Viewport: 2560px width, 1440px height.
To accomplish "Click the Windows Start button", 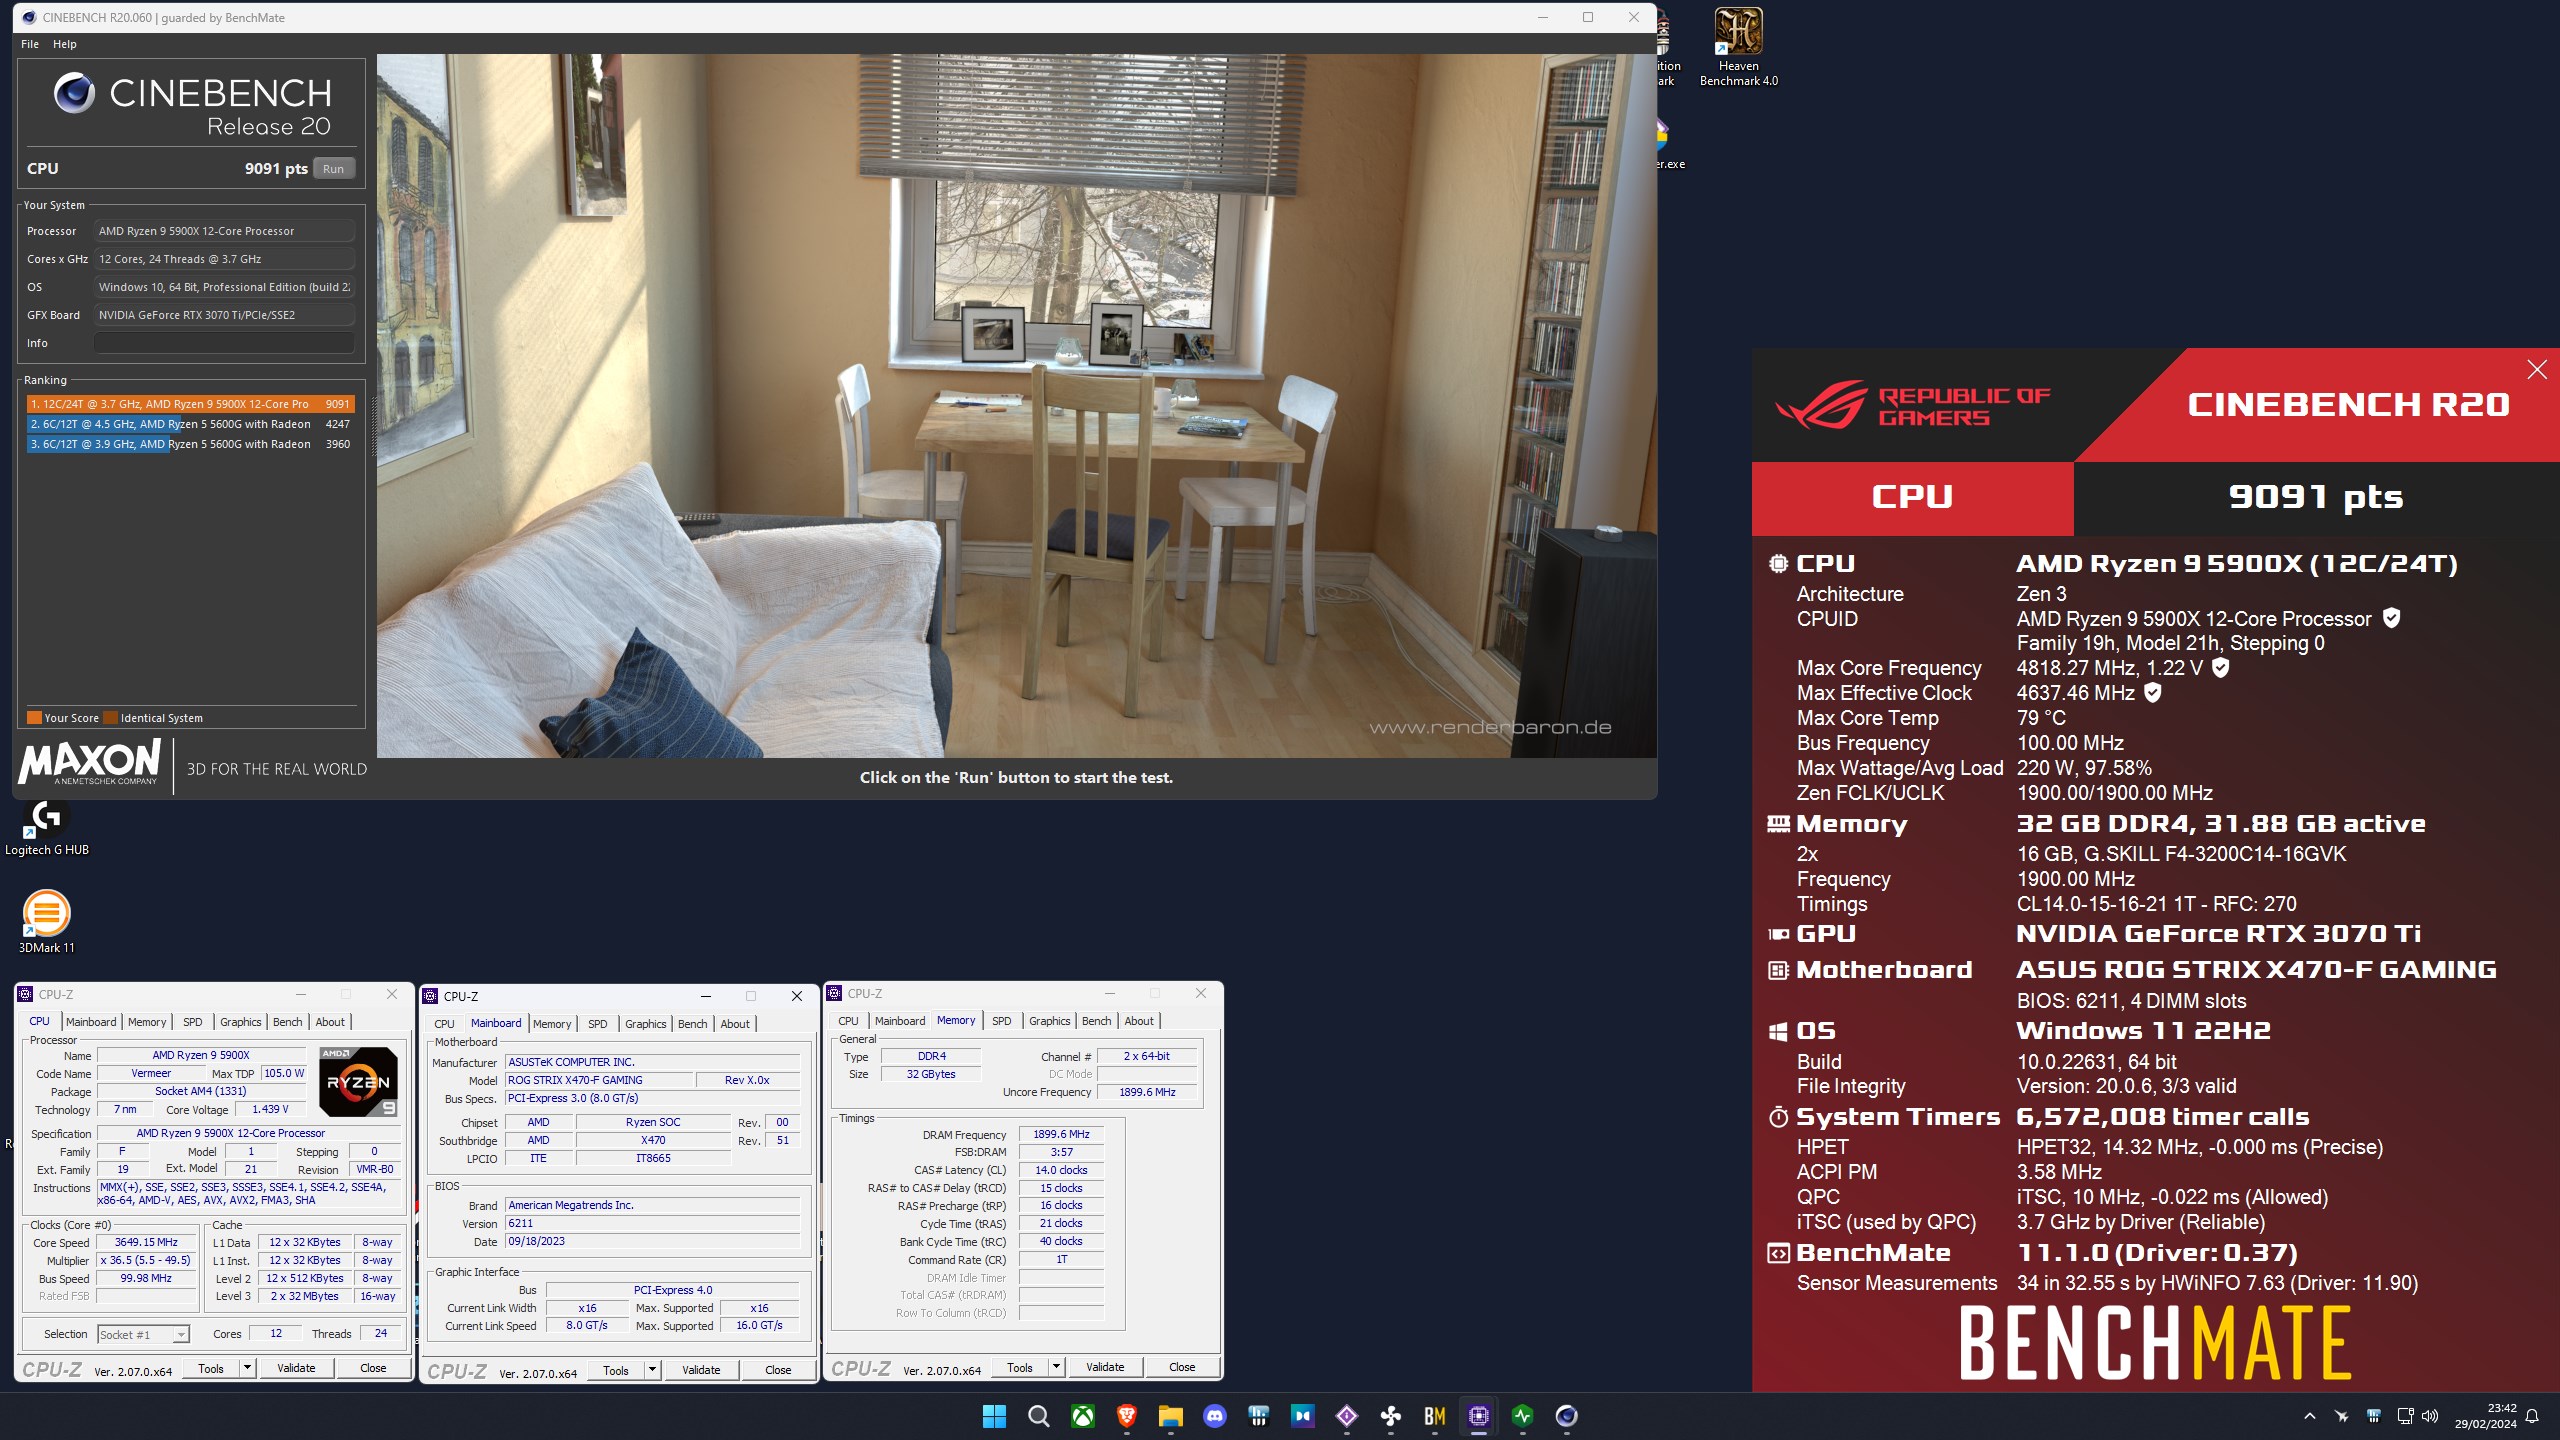I will click(x=994, y=1416).
